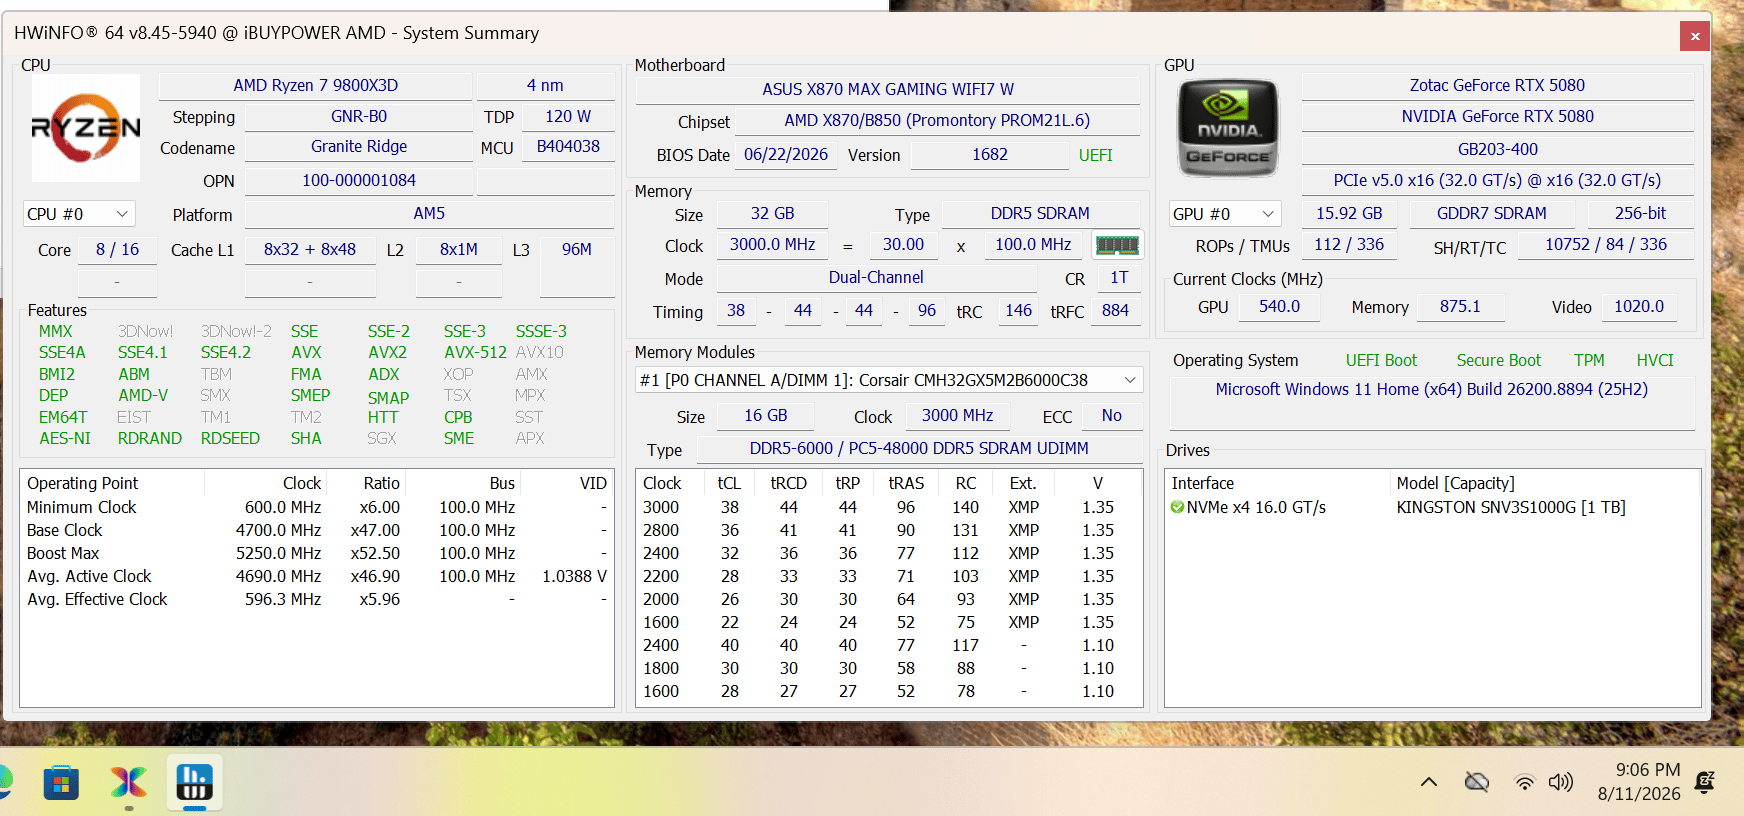The width and height of the screenshot is (1744, 816).
Task: Open the CPU #0 selector dropdown
Action: (x=79, y=214)
